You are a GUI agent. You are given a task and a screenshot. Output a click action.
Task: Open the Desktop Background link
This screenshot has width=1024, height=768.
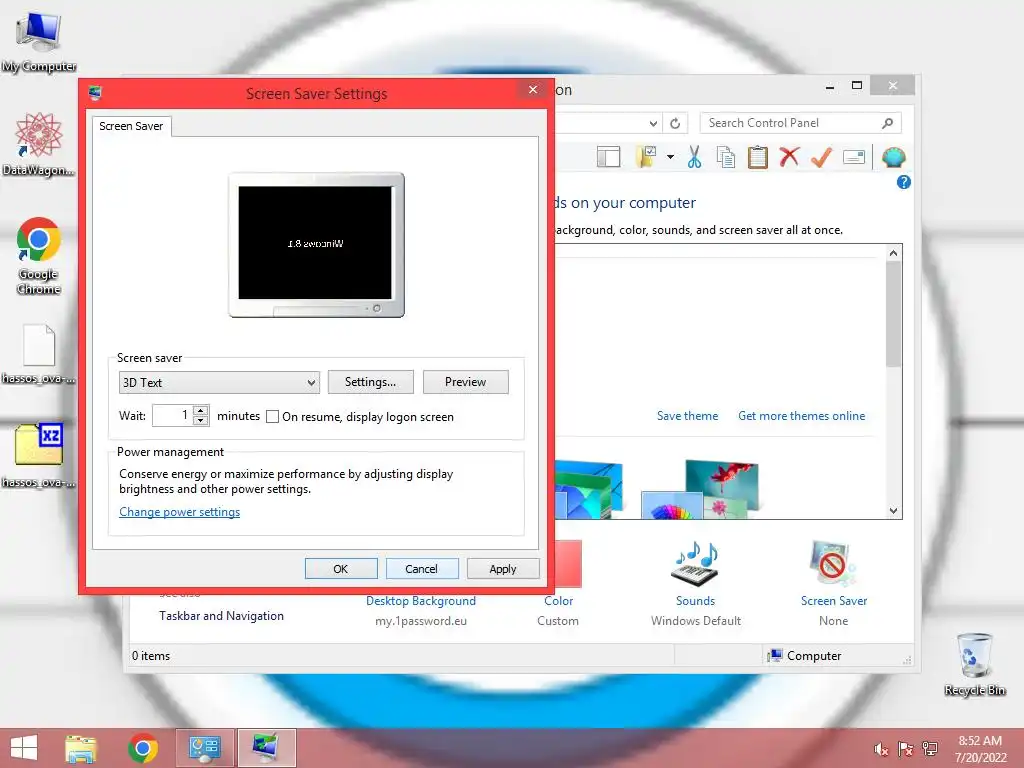click(421, 601)
